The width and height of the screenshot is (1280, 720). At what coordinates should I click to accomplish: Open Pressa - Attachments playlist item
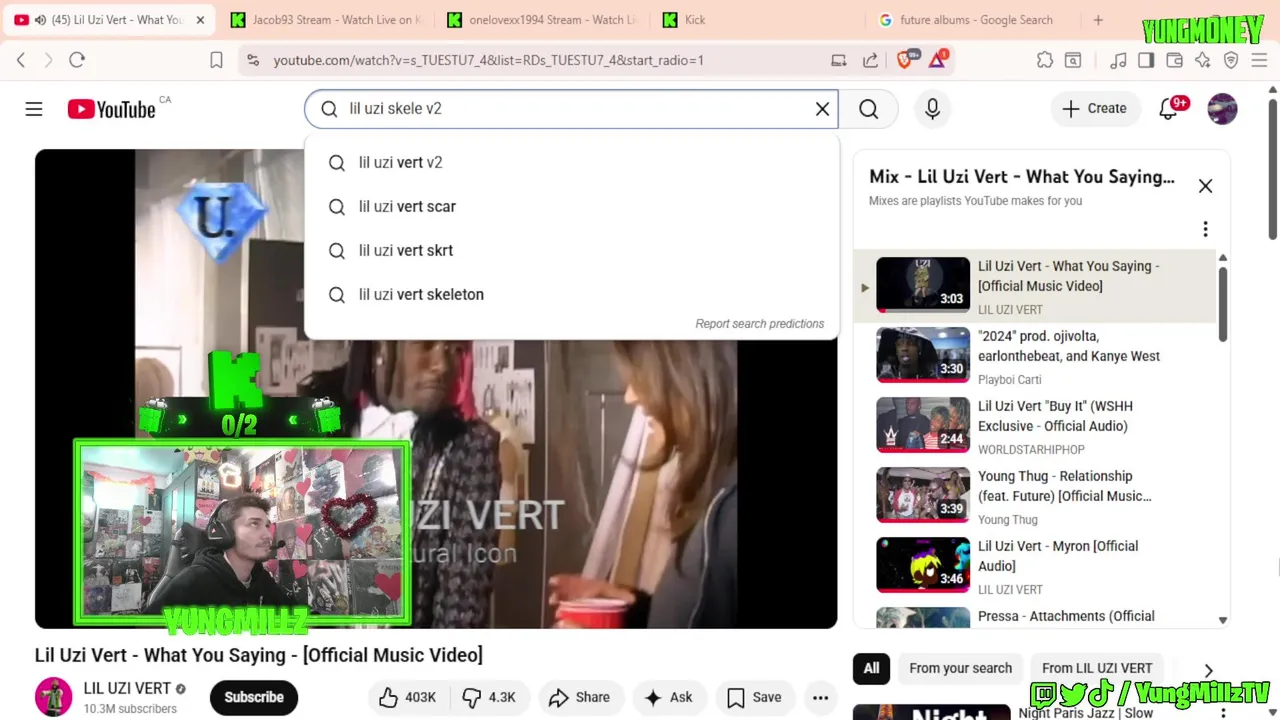click(x=1035, y=616)
